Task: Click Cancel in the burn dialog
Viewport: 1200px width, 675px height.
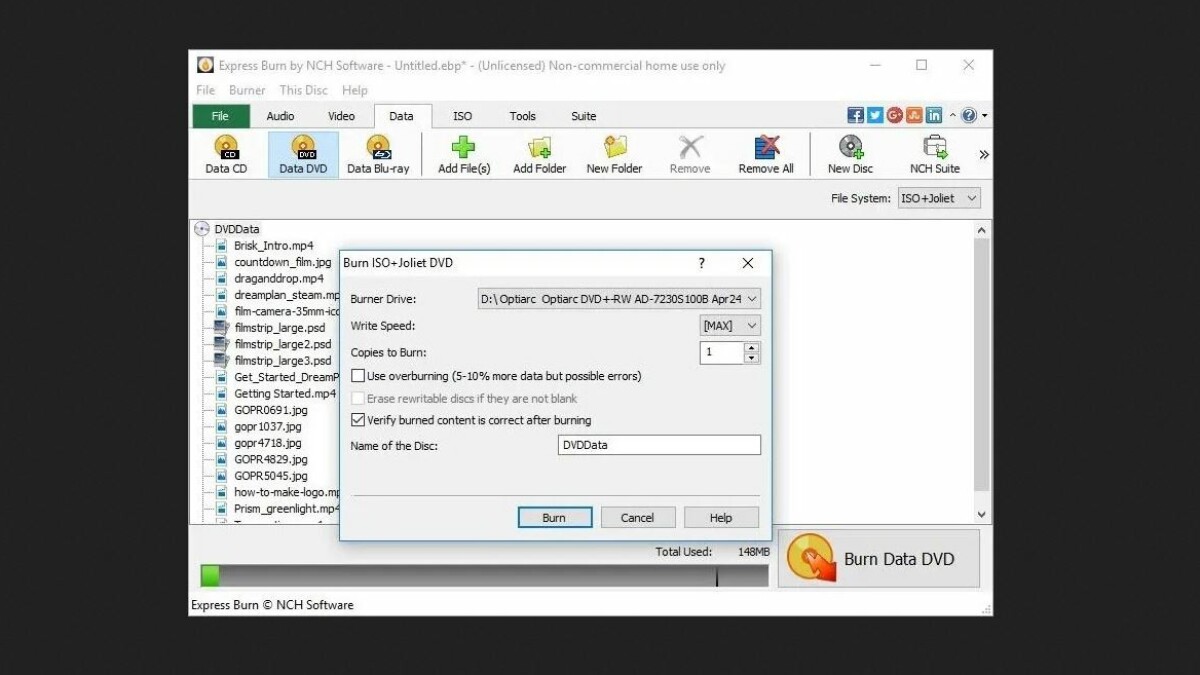Action: click(637, 518)
